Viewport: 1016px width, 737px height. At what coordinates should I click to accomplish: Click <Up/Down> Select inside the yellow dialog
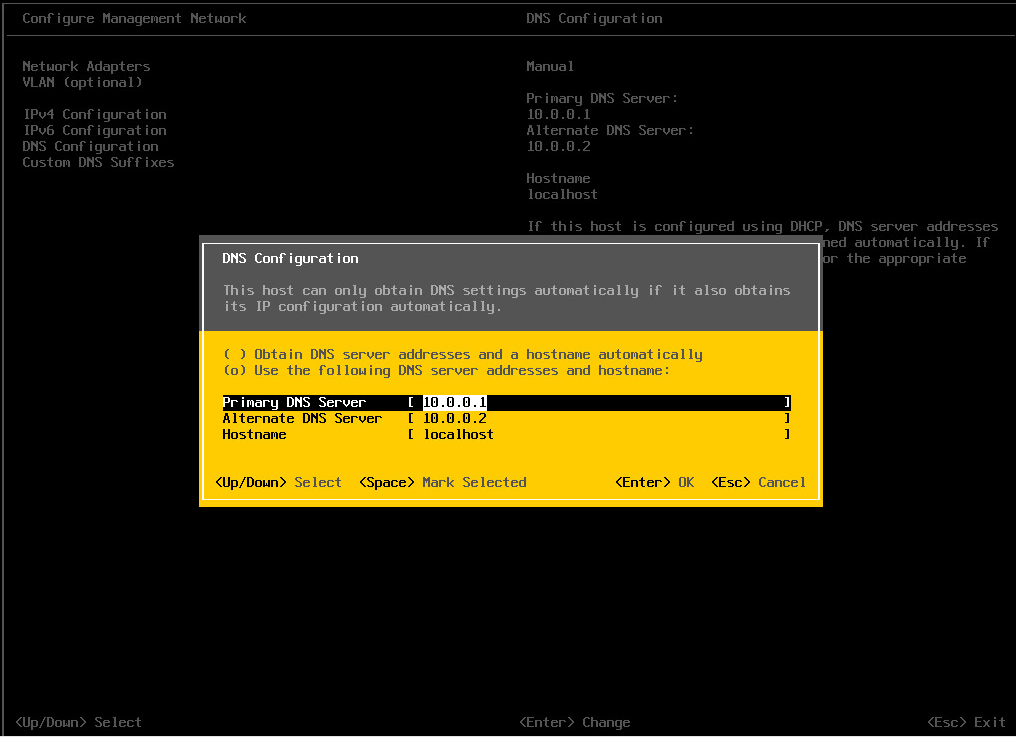click(x=278, y=482)
